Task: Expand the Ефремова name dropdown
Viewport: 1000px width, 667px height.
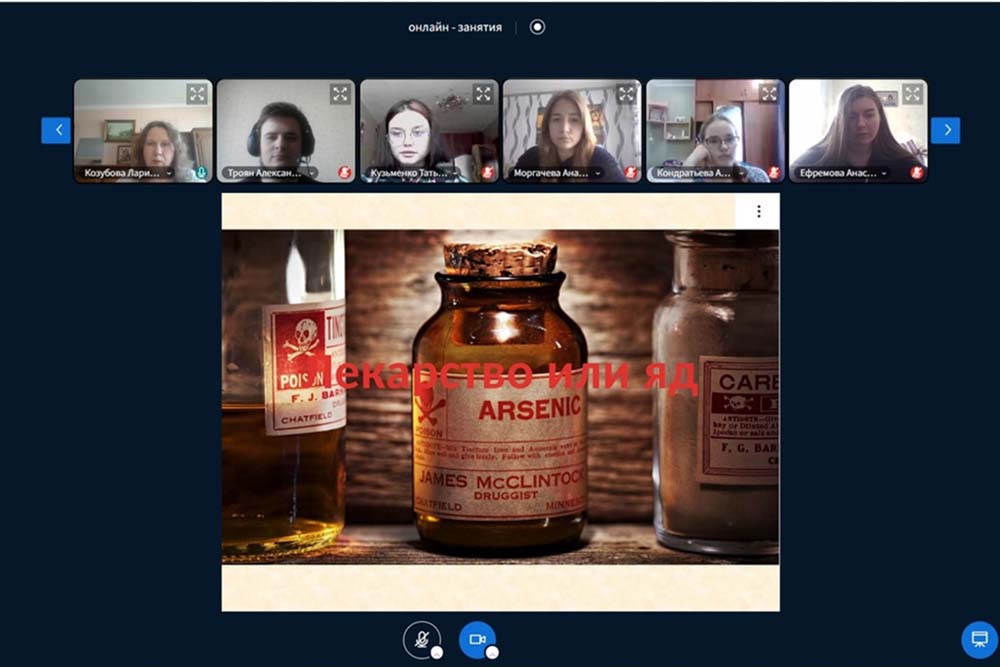Action: click(884, 173)
